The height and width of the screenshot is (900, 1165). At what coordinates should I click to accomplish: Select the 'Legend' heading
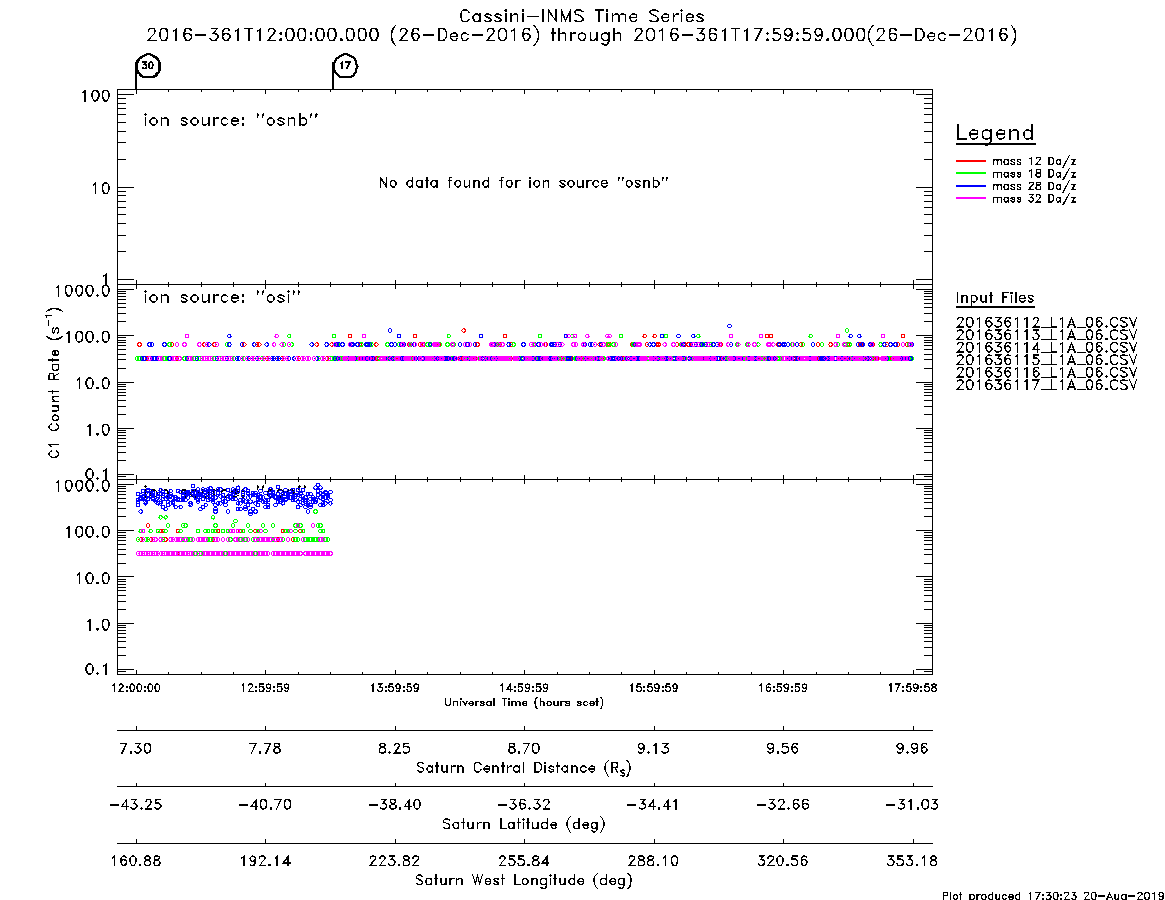pos(995,133)
